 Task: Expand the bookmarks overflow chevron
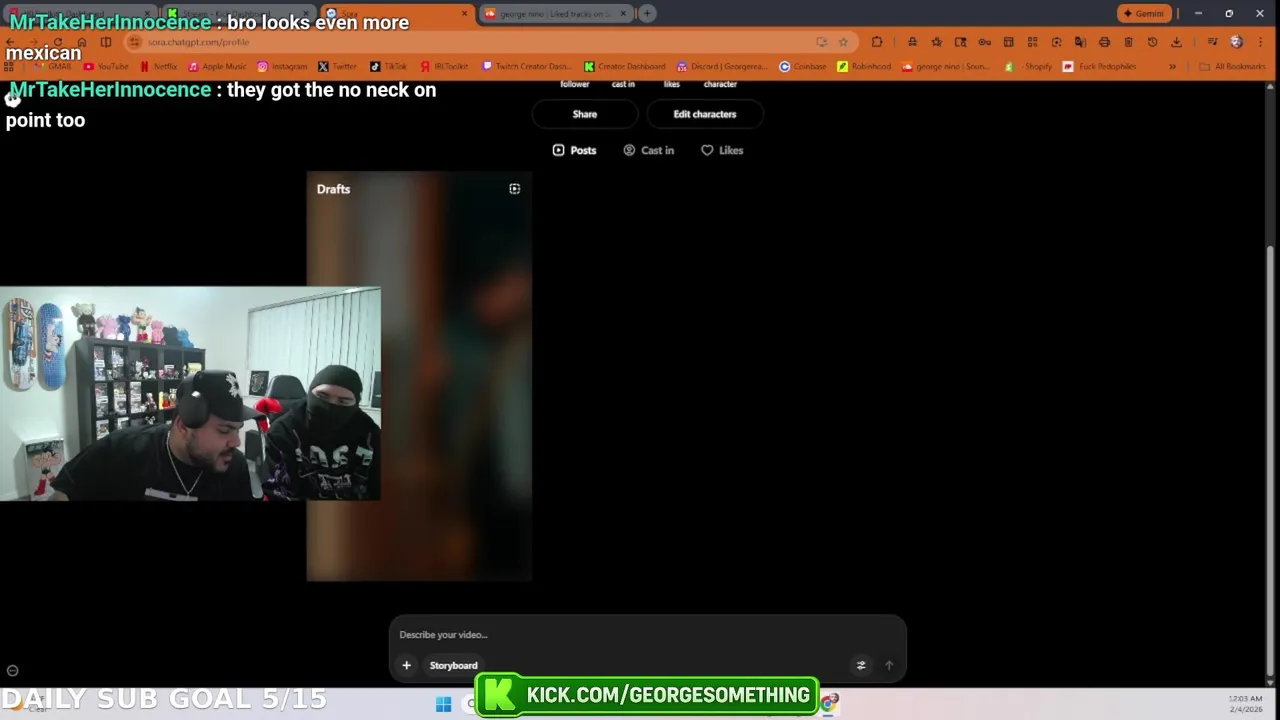pos(1172,67)
